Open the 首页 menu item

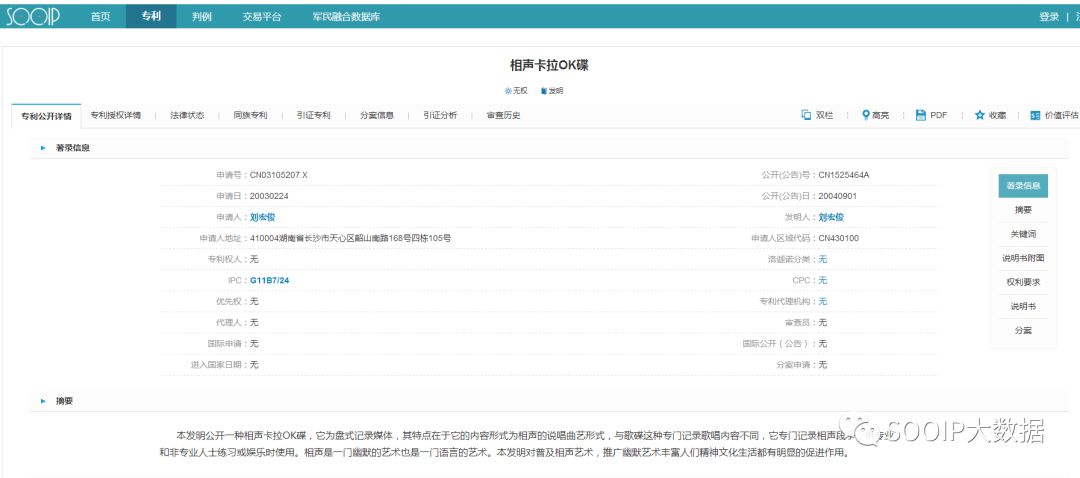(101, 17)
